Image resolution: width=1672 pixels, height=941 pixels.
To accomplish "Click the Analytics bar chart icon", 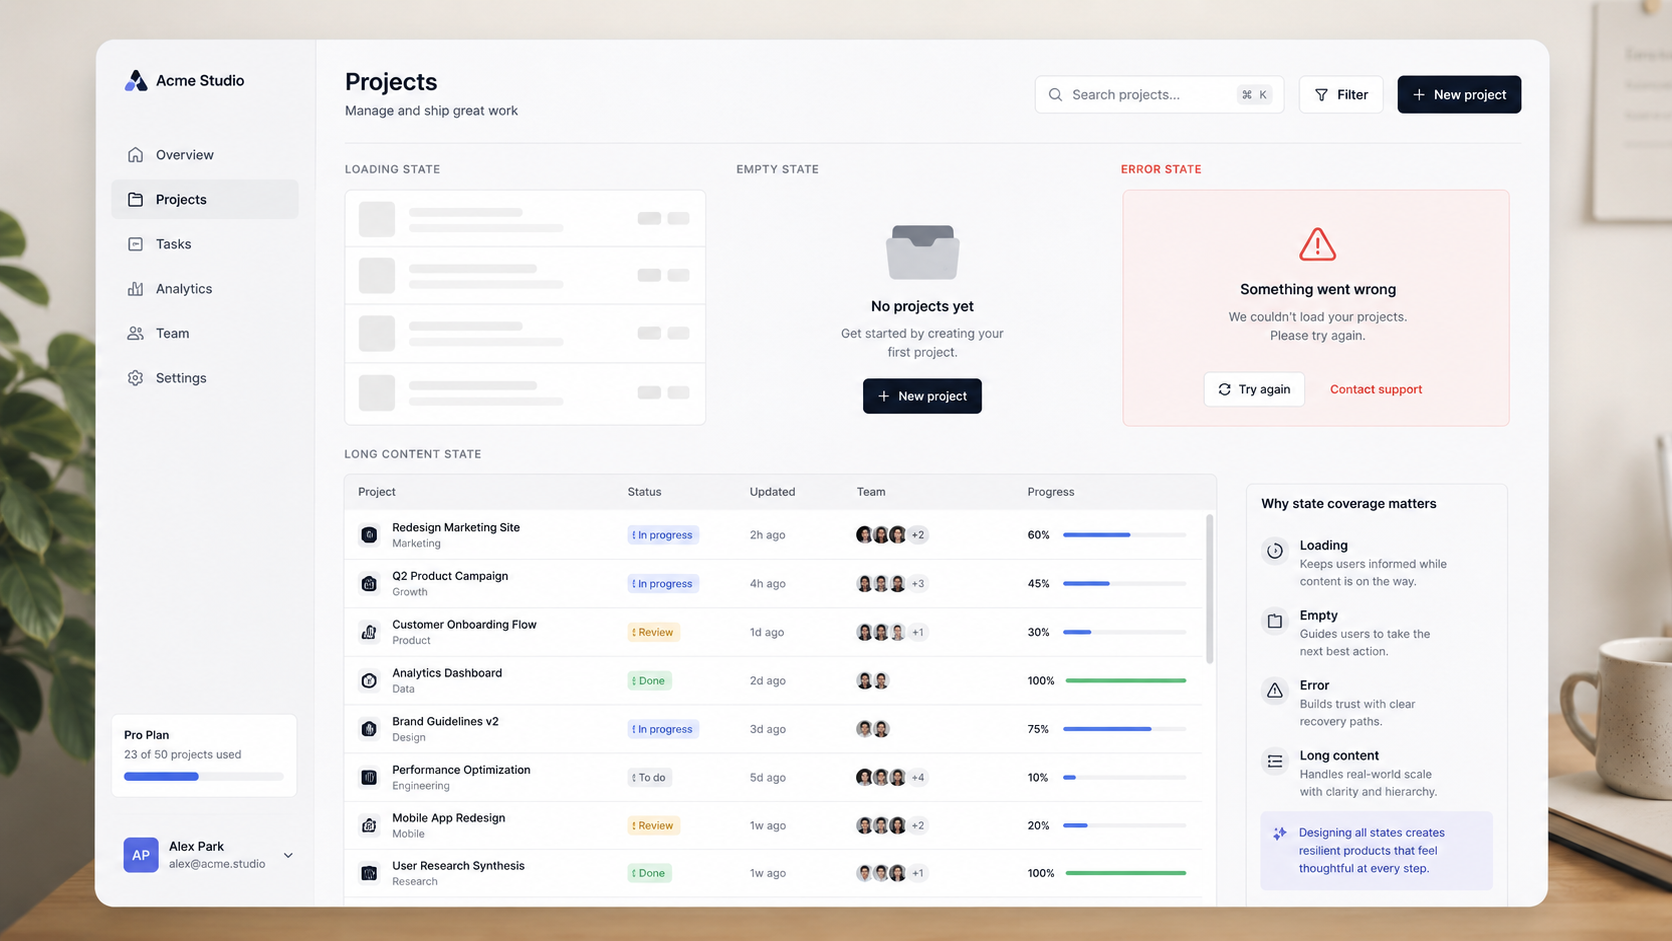I will (136, 289).
